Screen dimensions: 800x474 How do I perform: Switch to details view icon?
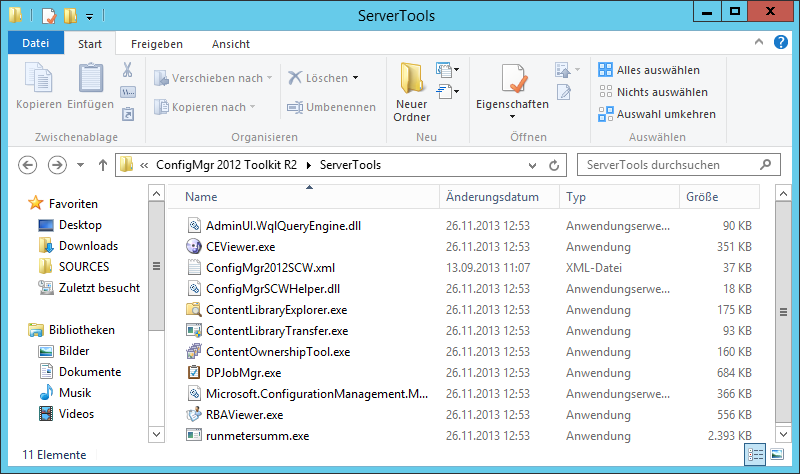(755, 454)
